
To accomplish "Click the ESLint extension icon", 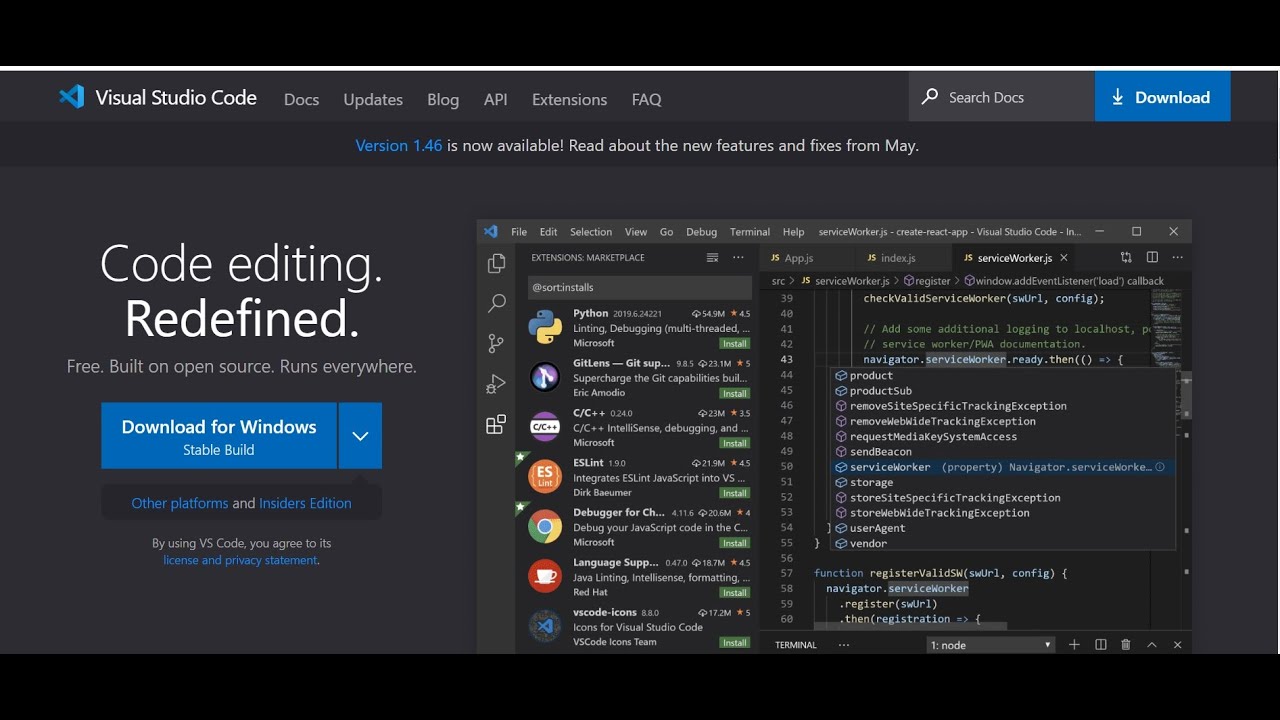I will click(545, 477).
